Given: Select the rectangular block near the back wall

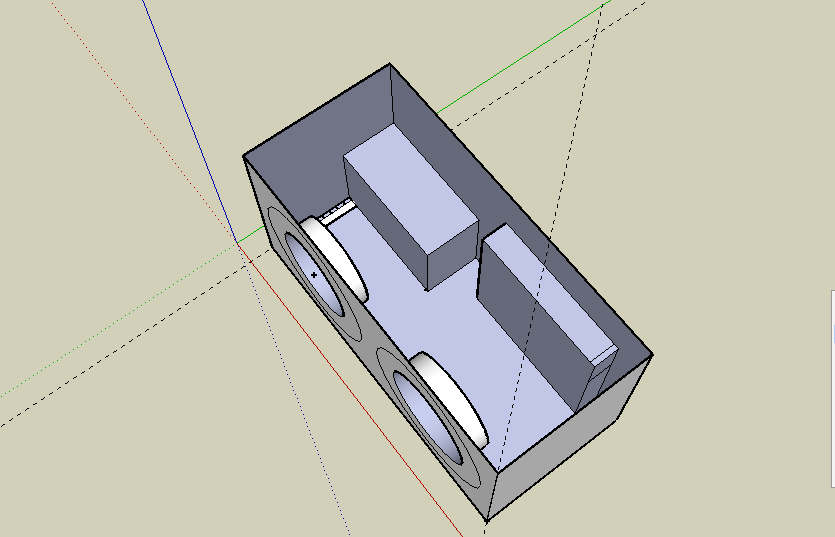Looking at the screenshot, I should click(x=411, y=207).
